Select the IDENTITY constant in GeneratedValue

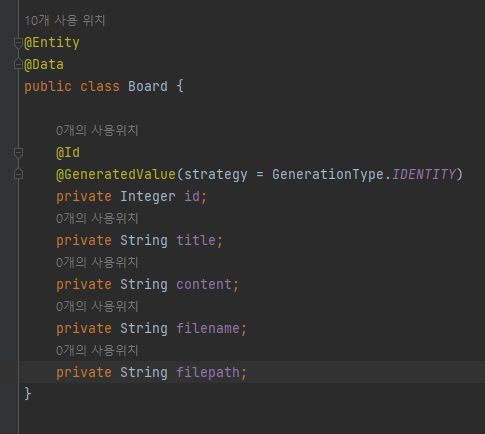[423, 174]
